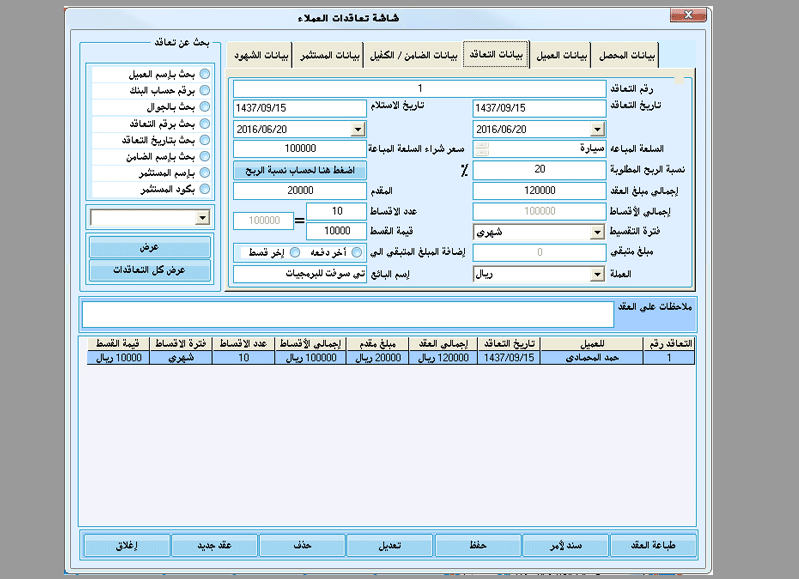This screenshot has width=799, height=579.
Task: Click spinner beside السلعة المباعه field
Action: click(x=482, y=149)
